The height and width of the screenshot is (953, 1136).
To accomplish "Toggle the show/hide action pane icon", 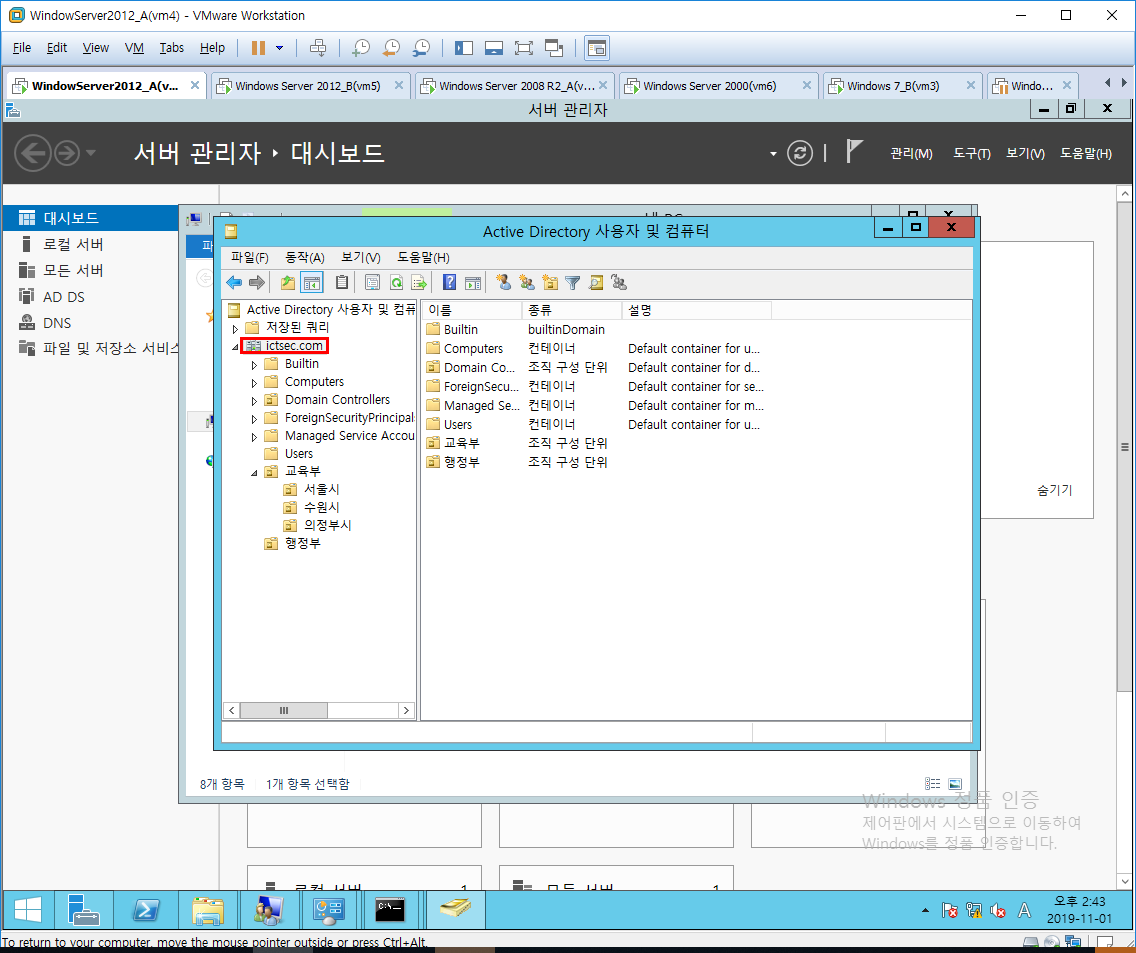I will click(473, 283).
